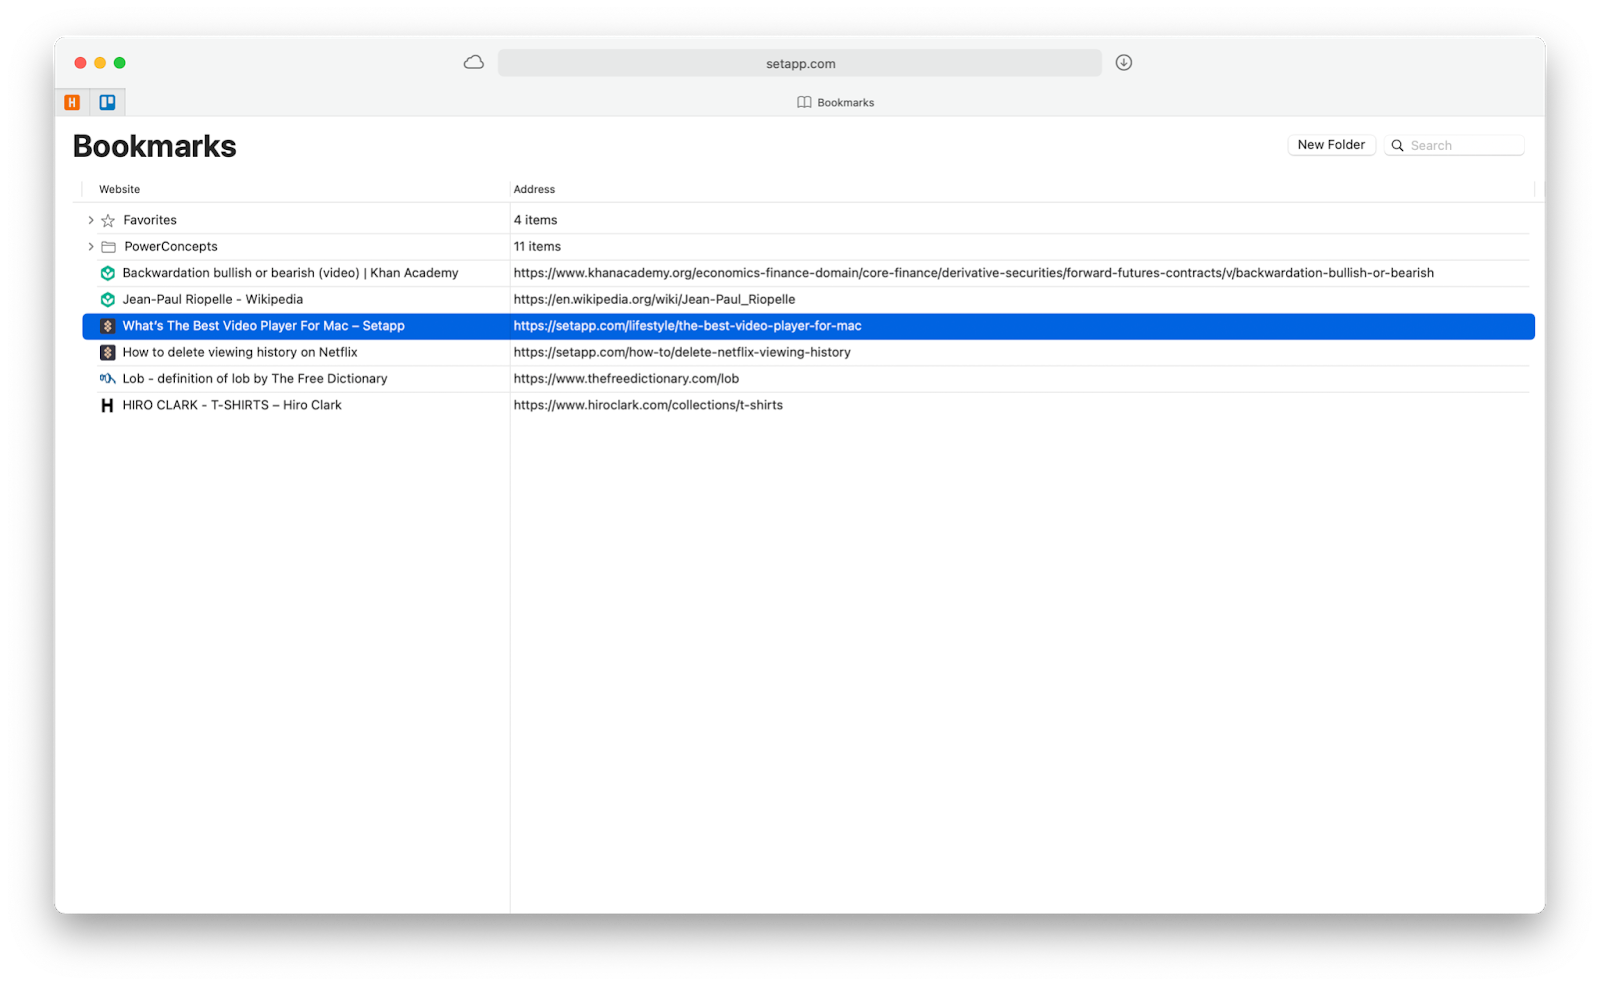Select What's The Best Video Player bookmark
Image resolution: width=1600 pixels, height=986 pixels.
263,326
